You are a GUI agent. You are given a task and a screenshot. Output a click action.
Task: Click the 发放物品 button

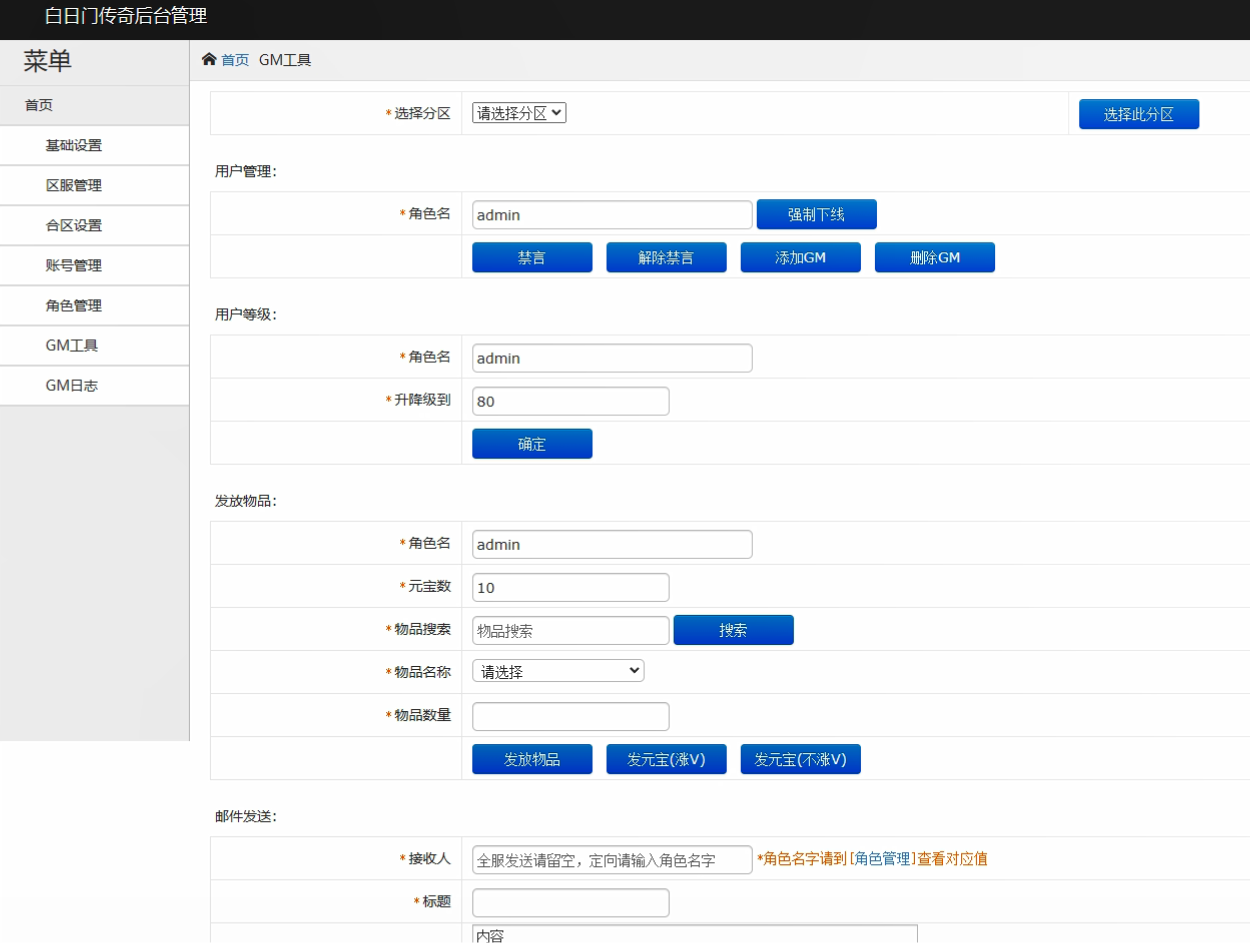tap(532, 759)
